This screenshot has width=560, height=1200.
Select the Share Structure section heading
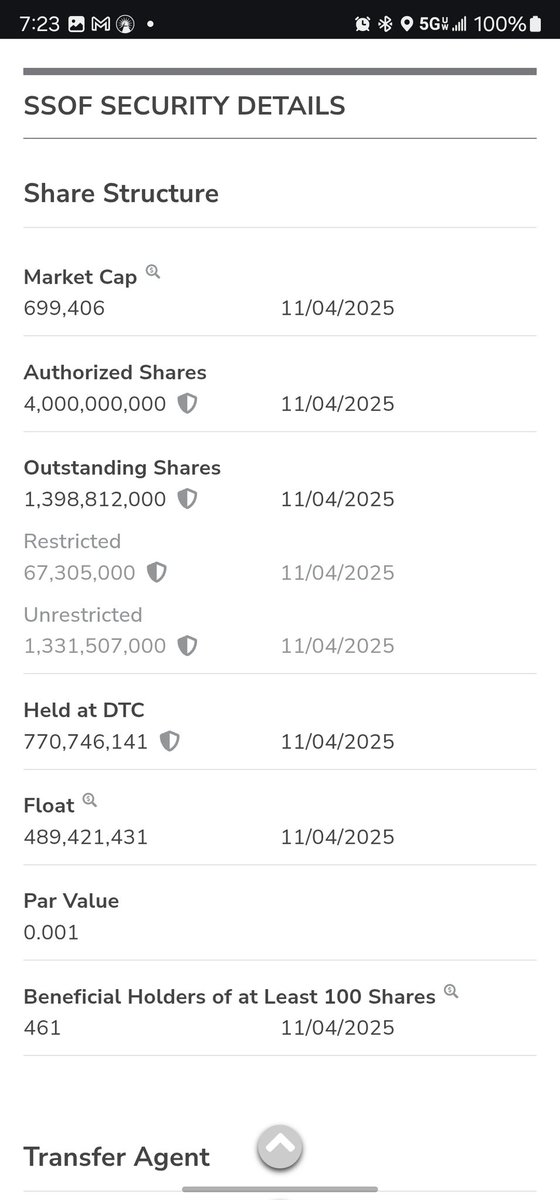tap(121, 193)
